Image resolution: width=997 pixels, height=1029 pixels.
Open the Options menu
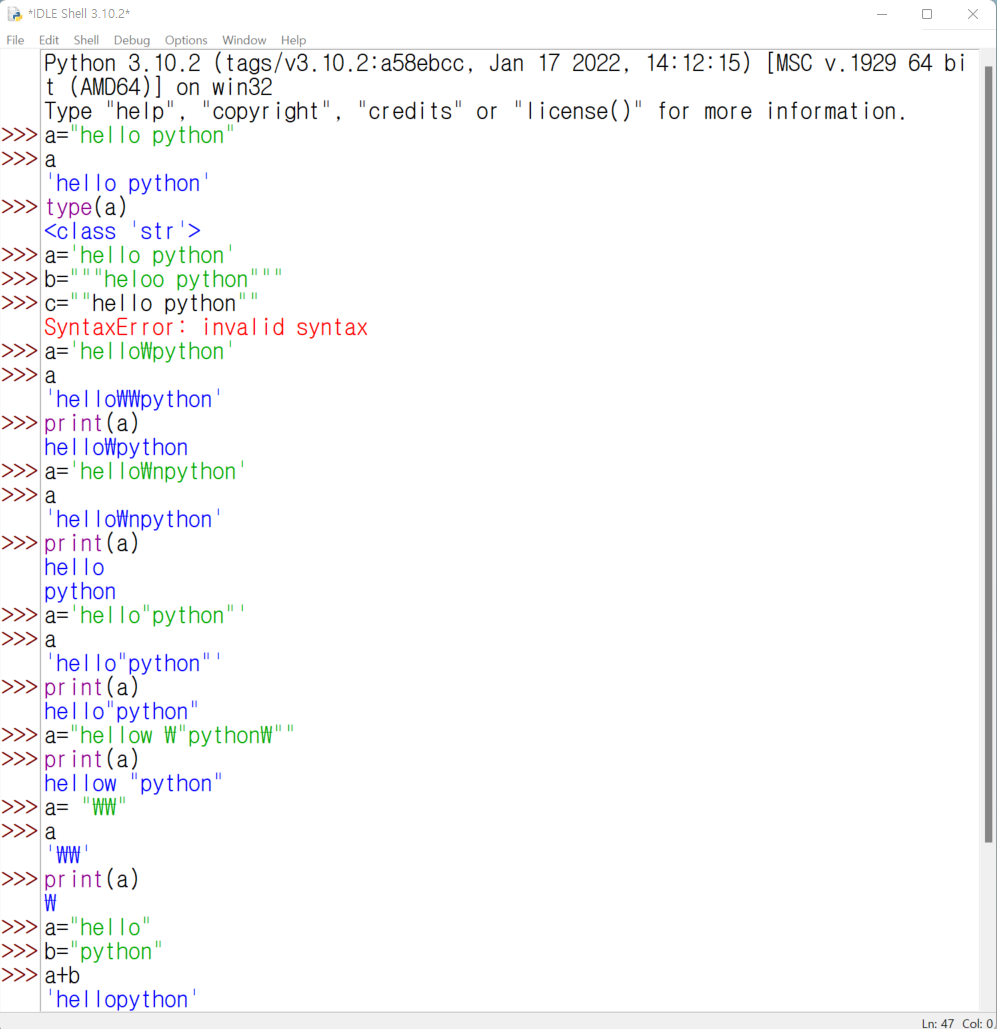[186, 40]
